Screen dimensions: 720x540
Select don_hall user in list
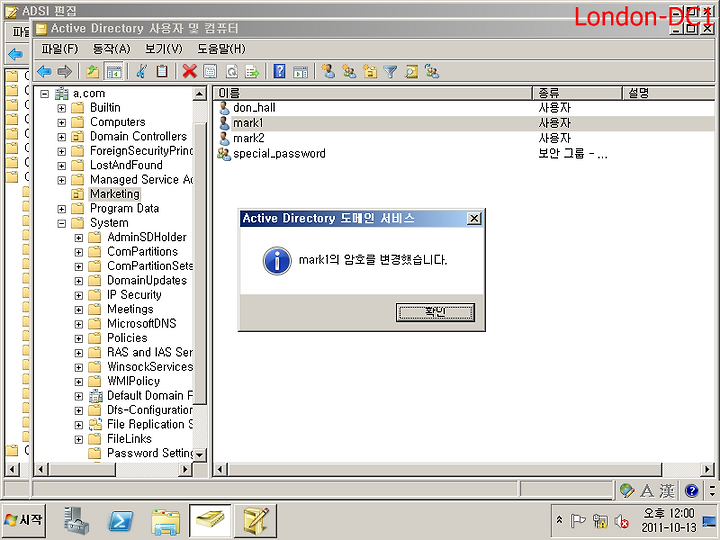tap(254, 108)
